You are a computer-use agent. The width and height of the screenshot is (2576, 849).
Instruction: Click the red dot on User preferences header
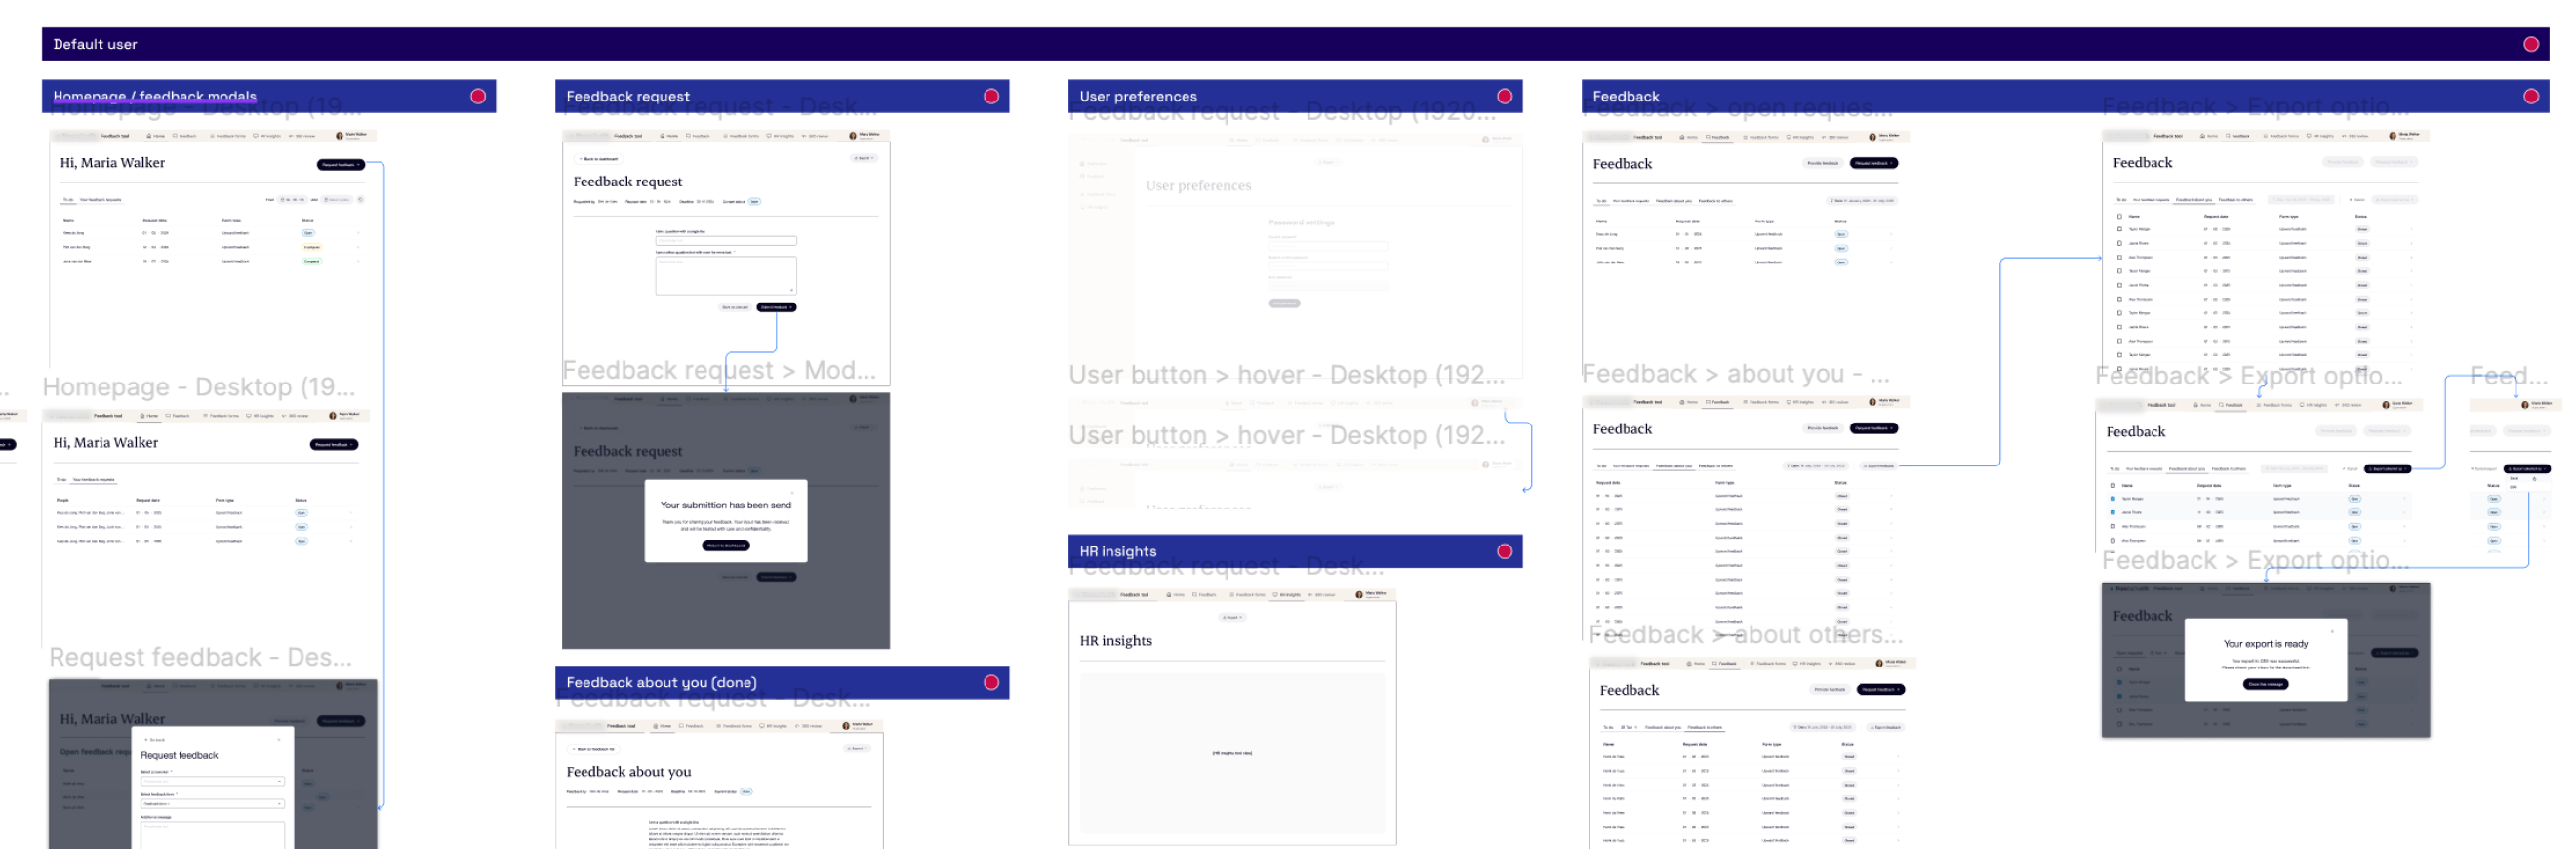[x=1504, y=96]
